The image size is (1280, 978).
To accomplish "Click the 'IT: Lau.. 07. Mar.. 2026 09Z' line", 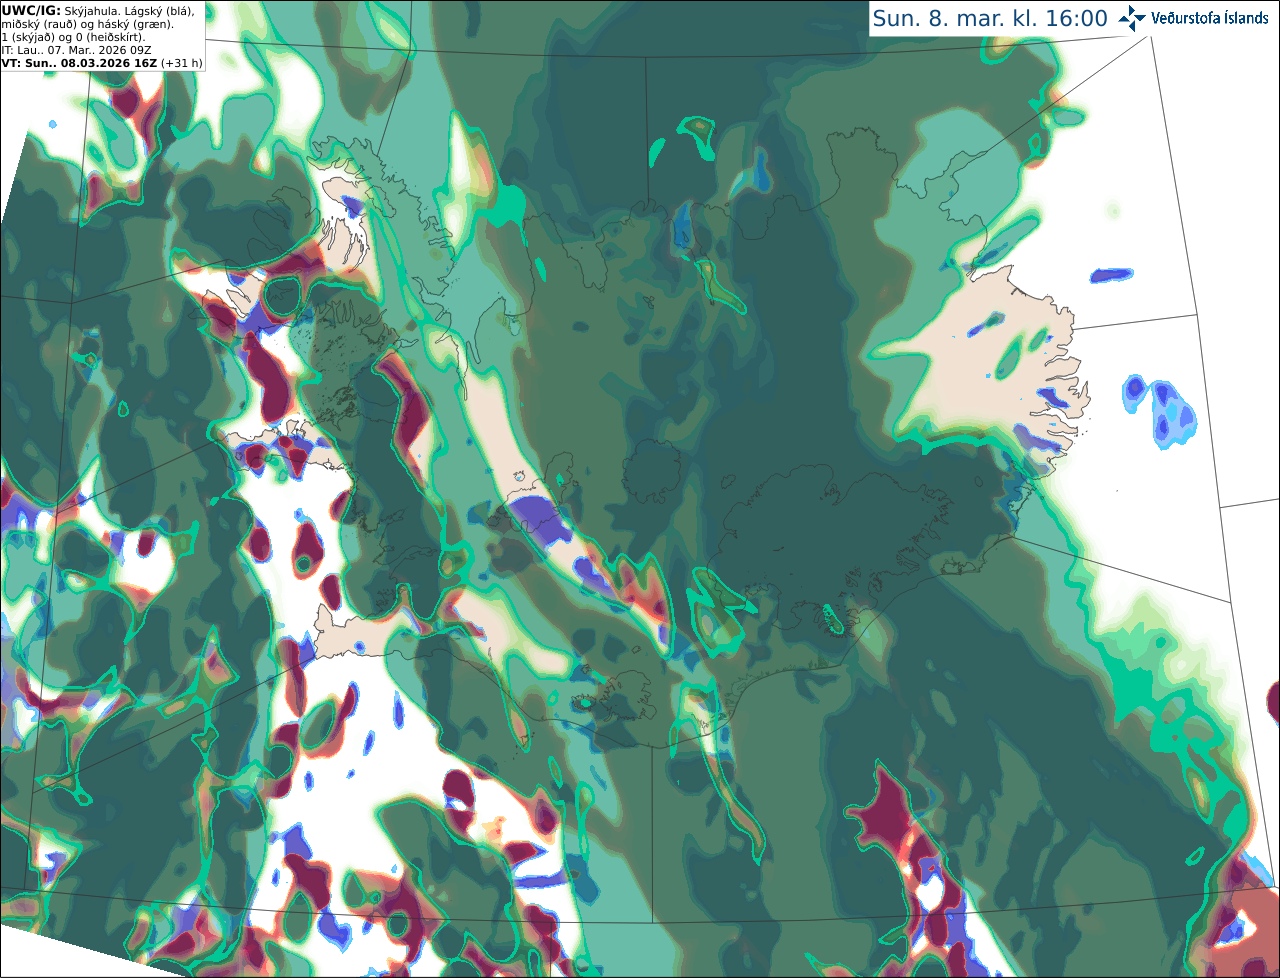I will pos(77,50).
